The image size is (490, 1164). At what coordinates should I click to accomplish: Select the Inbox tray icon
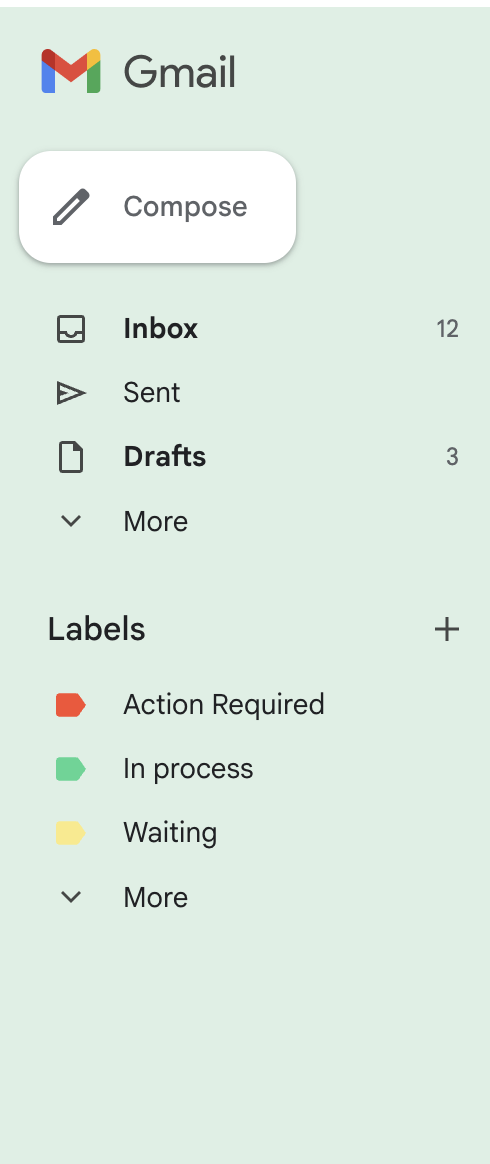[71, 329]
